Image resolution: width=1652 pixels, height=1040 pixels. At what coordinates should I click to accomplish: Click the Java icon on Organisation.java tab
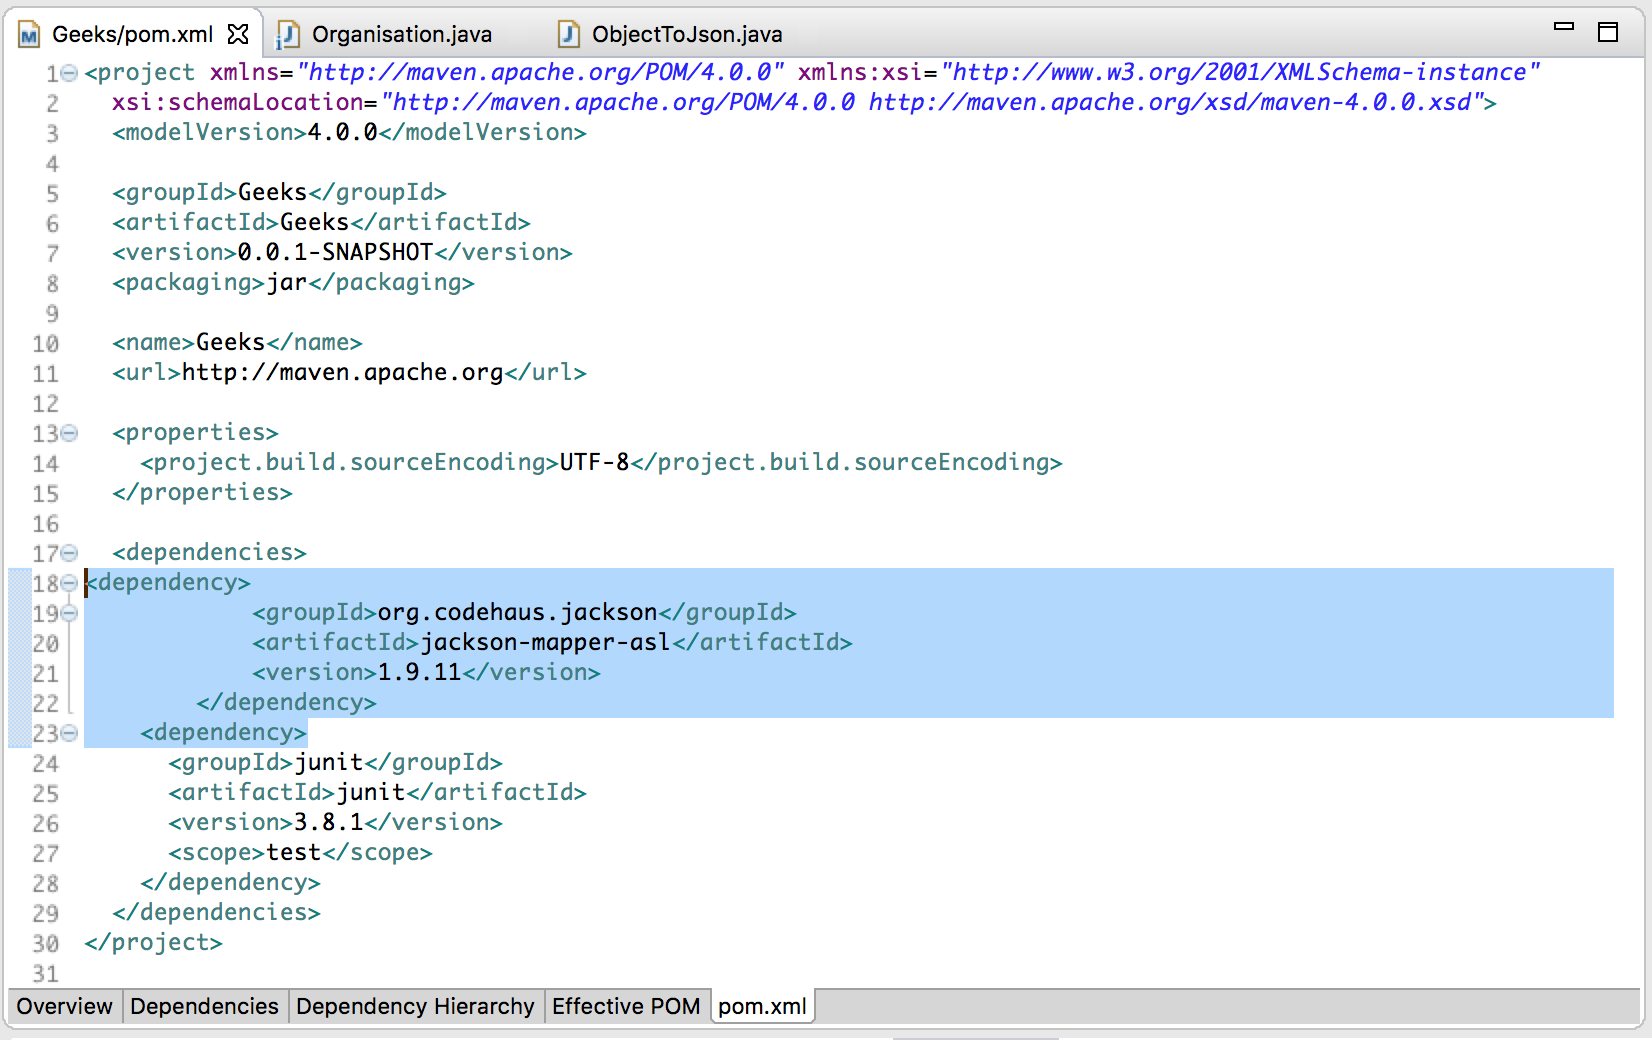coord(287,33)
